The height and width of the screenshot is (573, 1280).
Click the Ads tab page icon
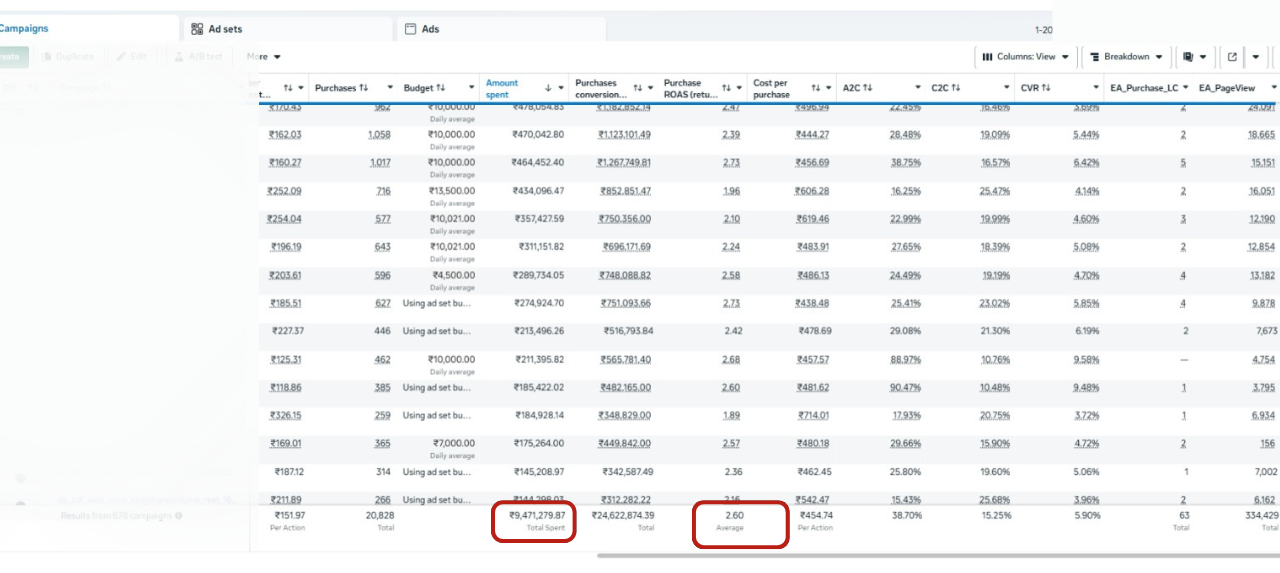[x=410, y=29]
